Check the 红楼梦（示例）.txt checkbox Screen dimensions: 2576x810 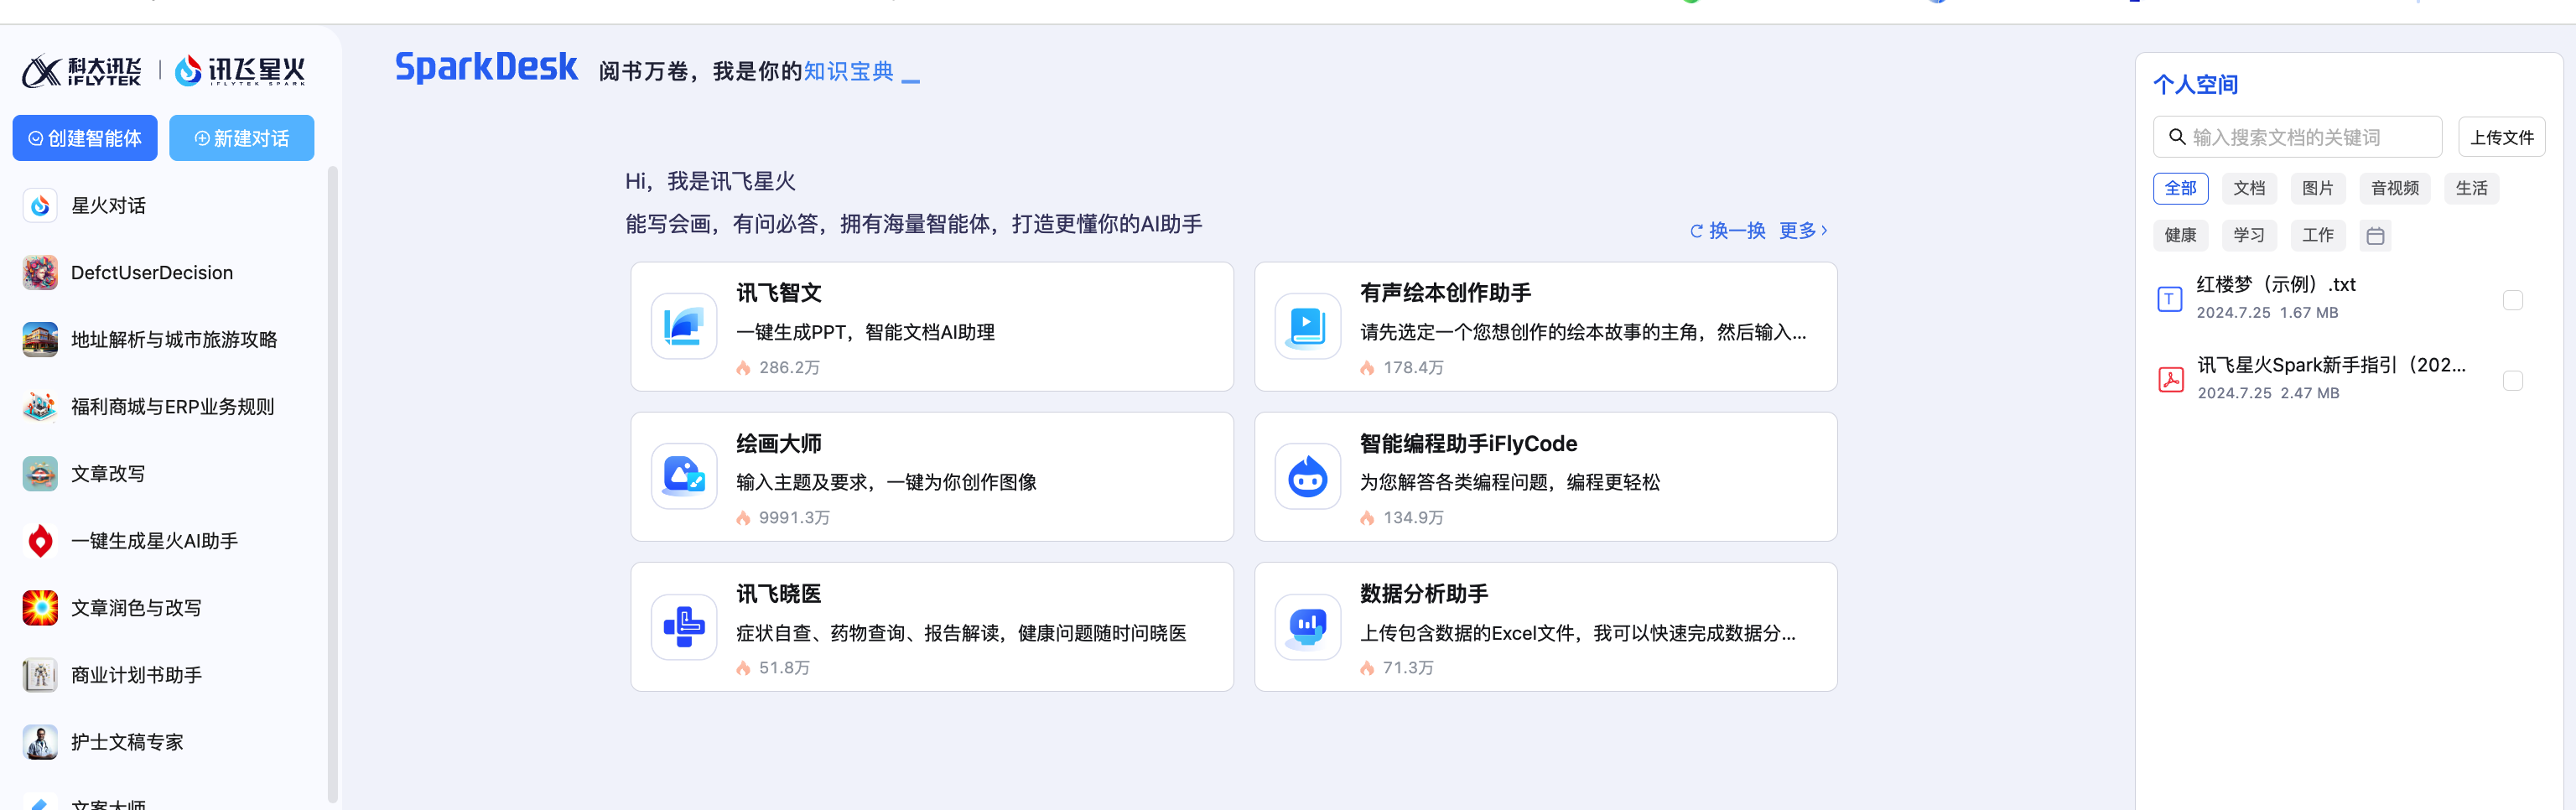[x=2512, y=300]
